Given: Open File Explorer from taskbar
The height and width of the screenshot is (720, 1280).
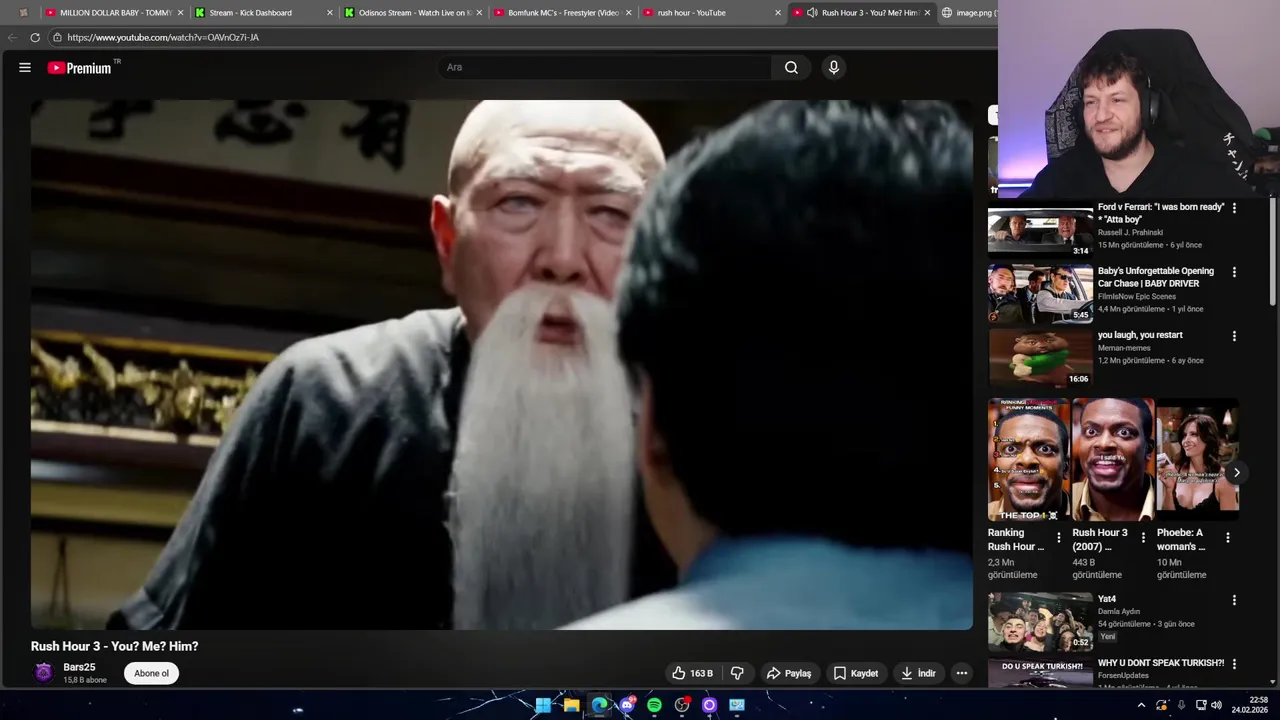Looking at the screenshot, I should click(x=572, y=705).
